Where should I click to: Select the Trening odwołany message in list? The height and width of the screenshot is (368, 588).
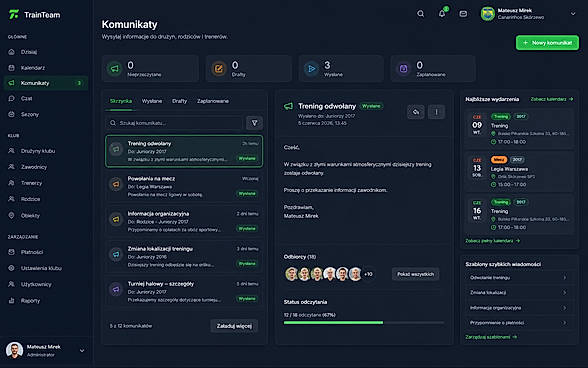click(x=184, y=151)
